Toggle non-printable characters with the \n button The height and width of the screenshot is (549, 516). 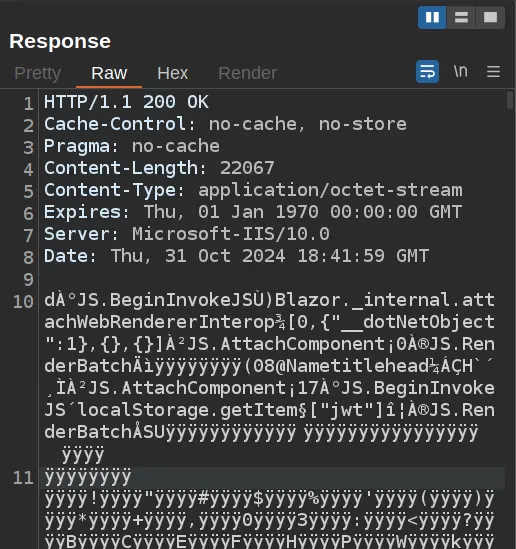pyautogui.click(x=461, y=71)
